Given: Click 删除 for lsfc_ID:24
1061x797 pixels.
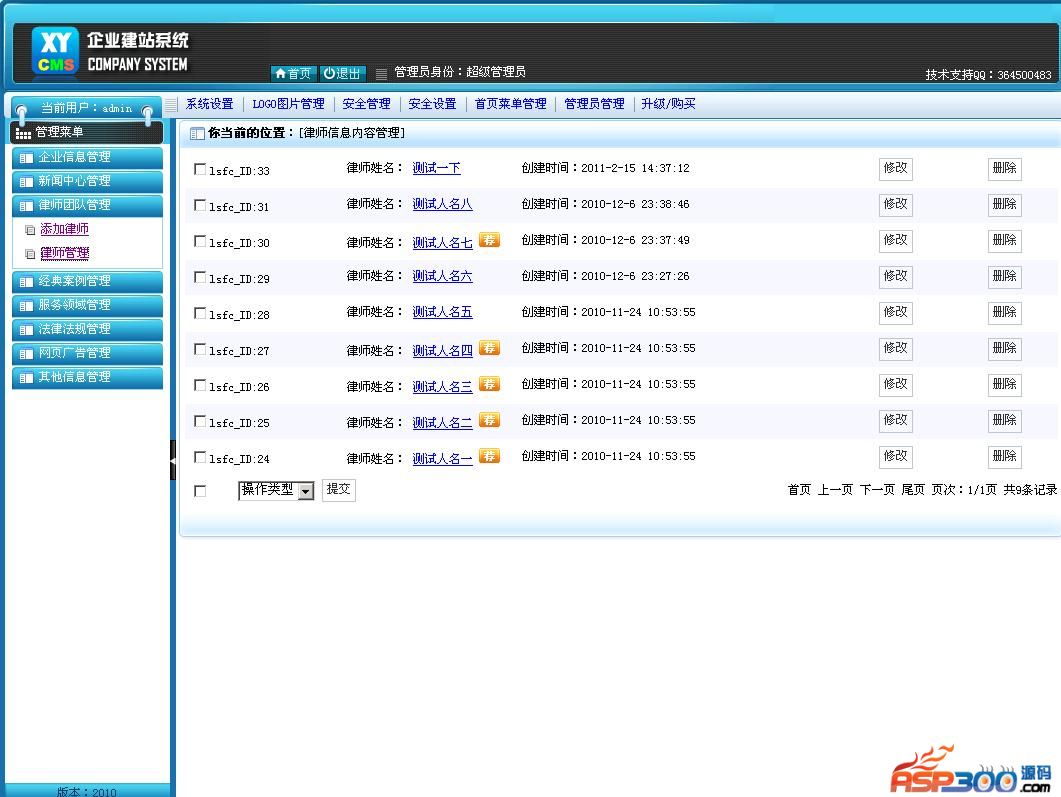Looking at the screenshot, I should (x=1004, y=457).
